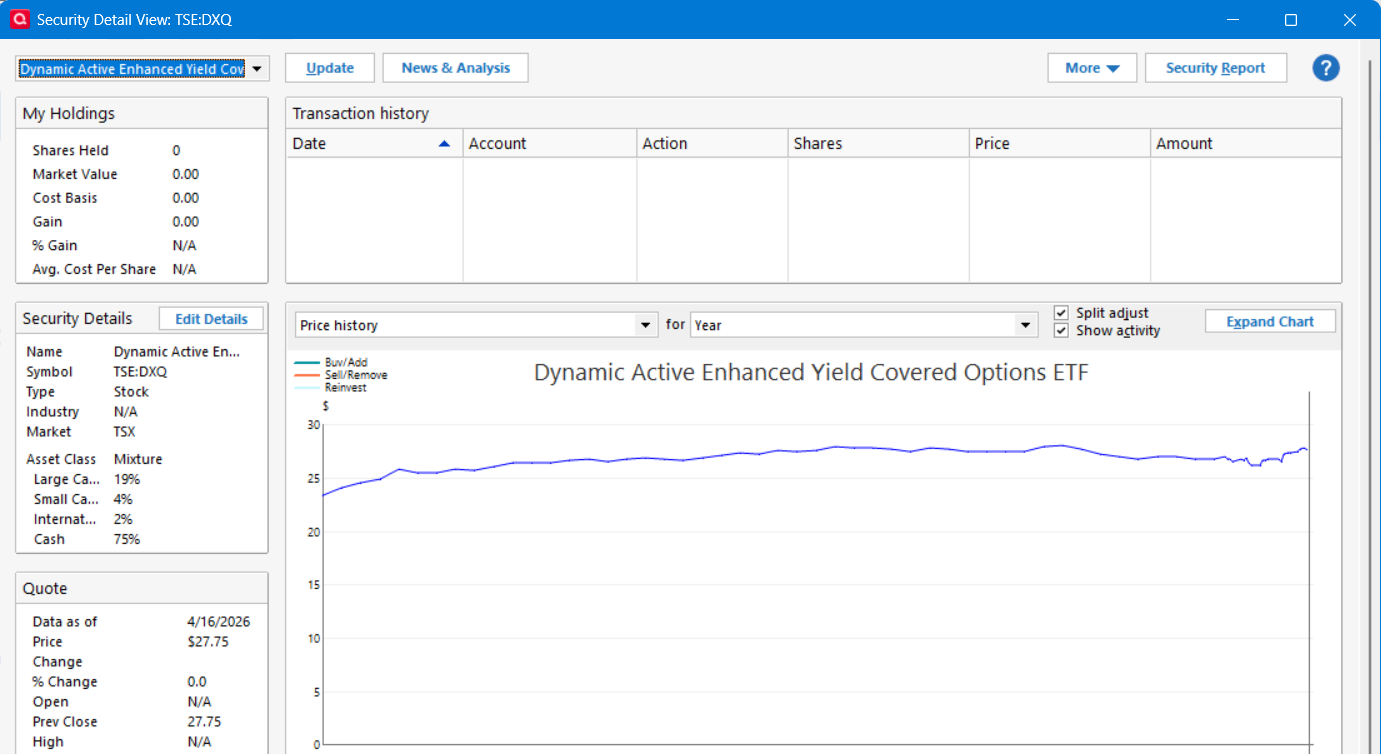
Task: Click the Quicken logo in title bar
Action: [x=18, y=19]
